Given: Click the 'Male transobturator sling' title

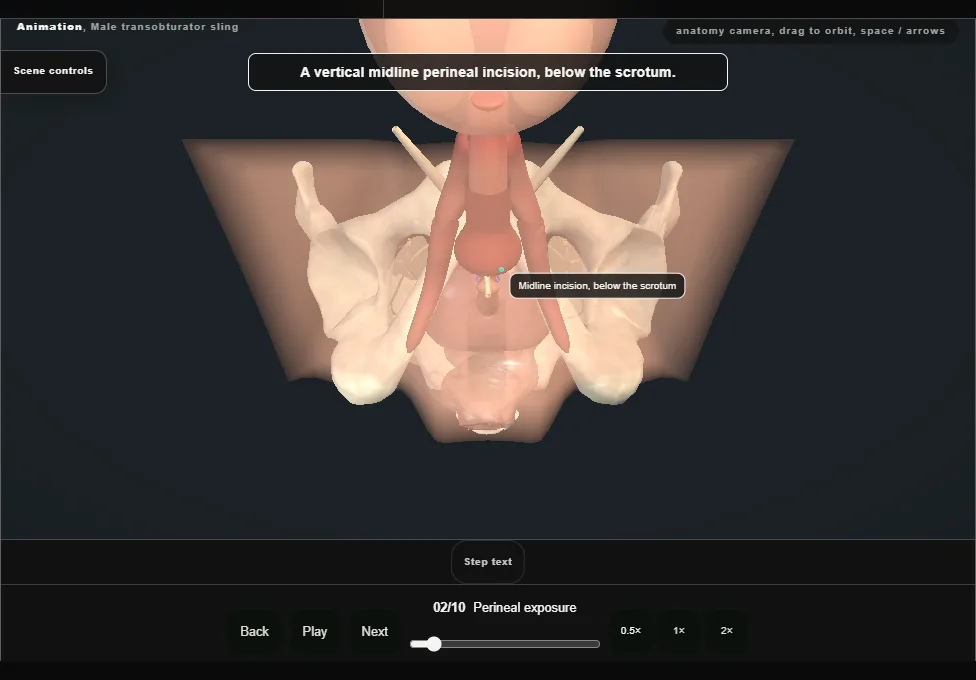Looking at the screenshot, I should tap(164, 27).
